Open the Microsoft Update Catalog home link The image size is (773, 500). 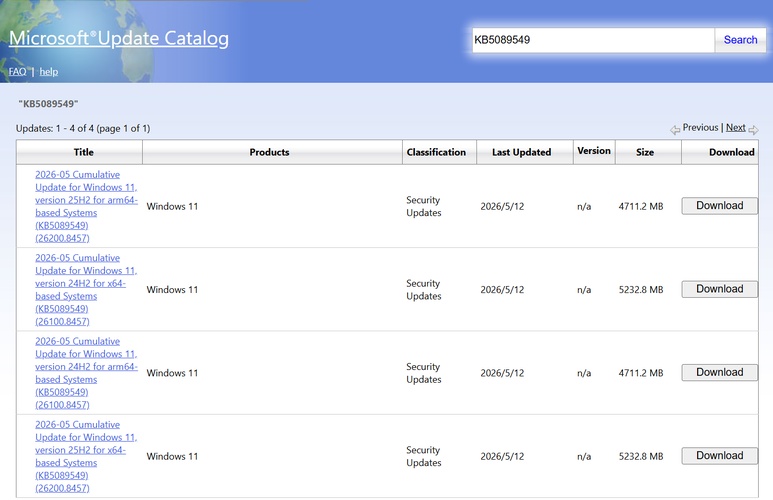click(x=119, y=38)
